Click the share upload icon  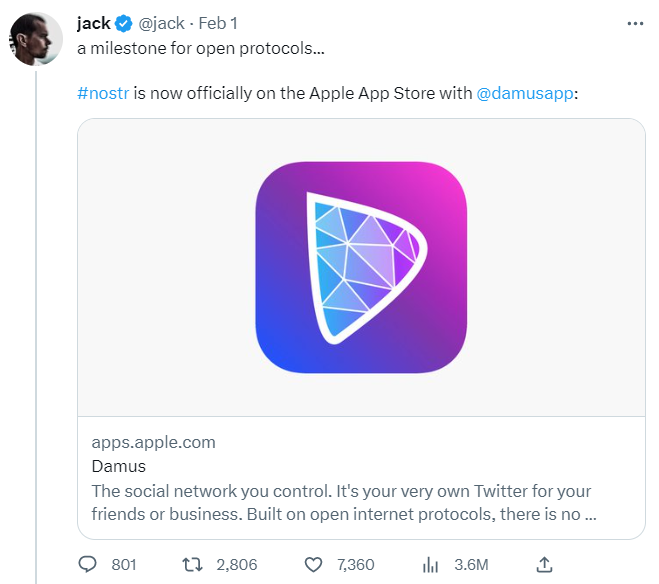pyautogui.click(x=545, y=565)
